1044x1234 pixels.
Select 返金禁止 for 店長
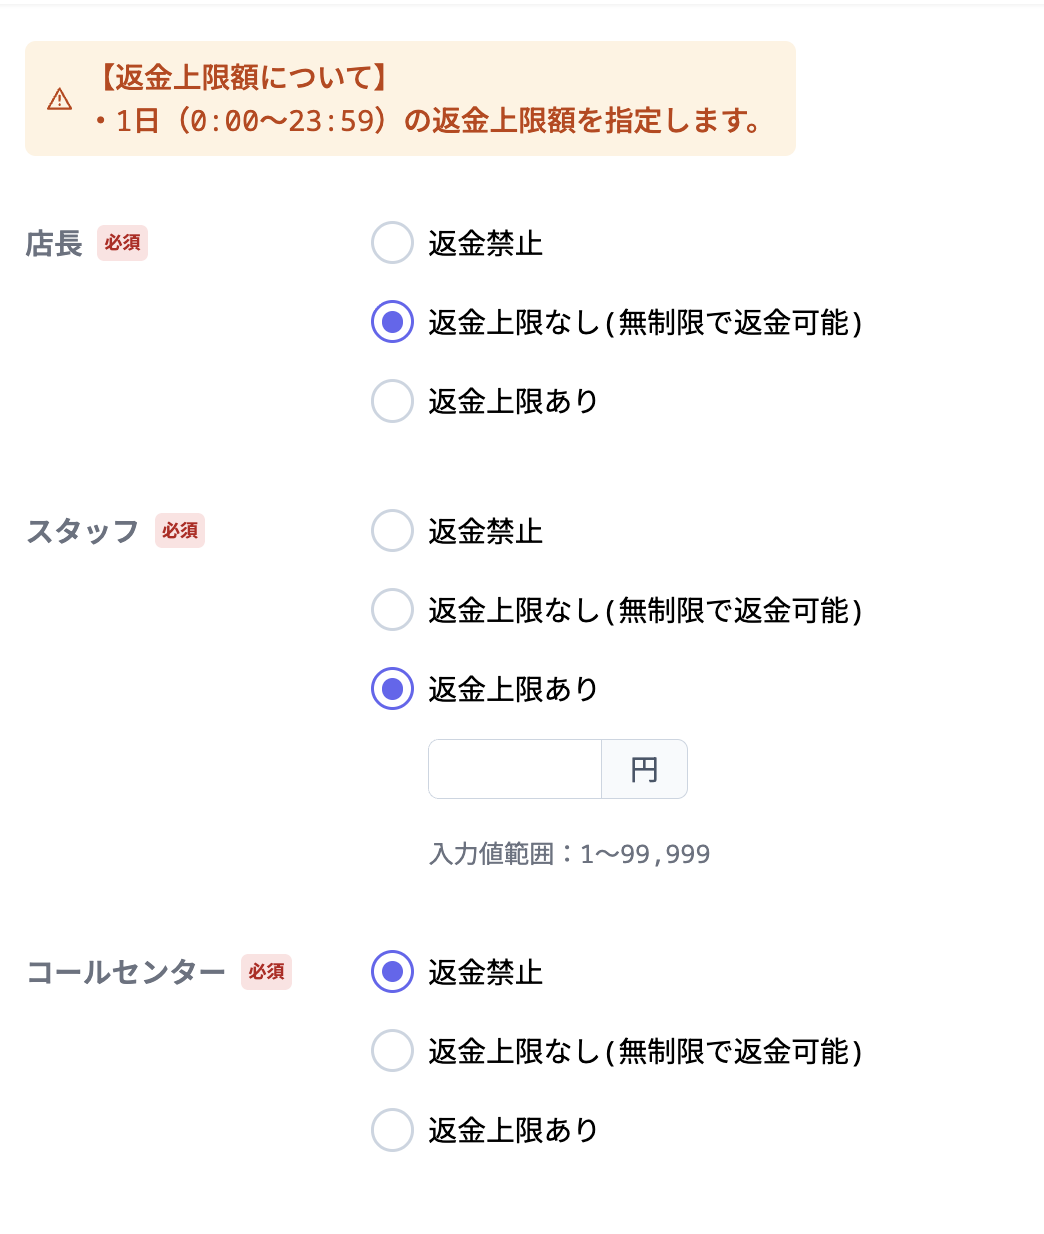tap(392, 243)
